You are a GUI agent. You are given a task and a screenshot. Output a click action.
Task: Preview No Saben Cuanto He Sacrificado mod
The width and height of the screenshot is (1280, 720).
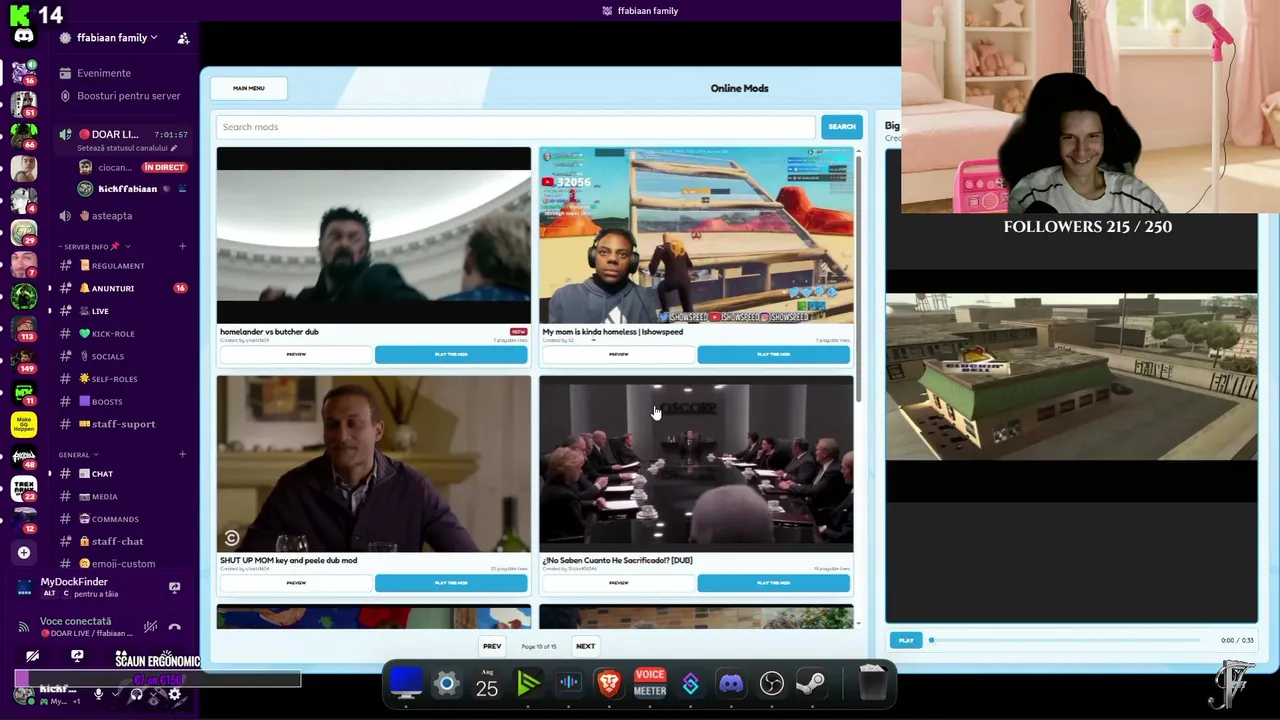(619, 583)
